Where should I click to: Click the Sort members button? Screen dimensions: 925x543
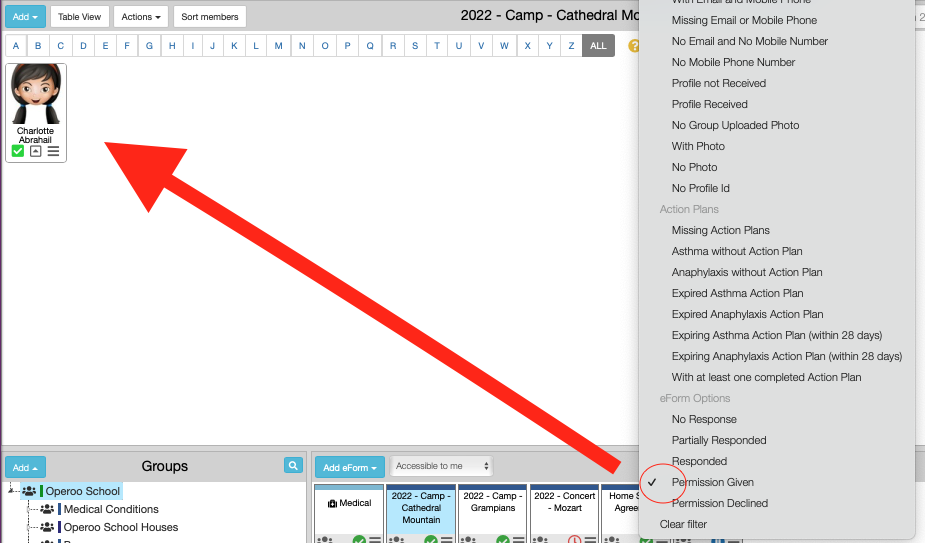(209, 17)
